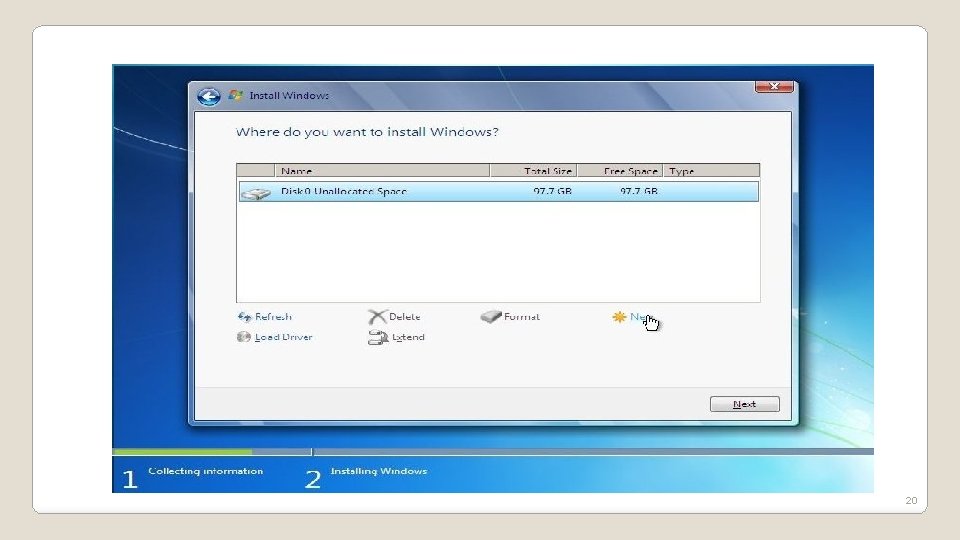Click the Load Driver disc icon

pos(244,337)
